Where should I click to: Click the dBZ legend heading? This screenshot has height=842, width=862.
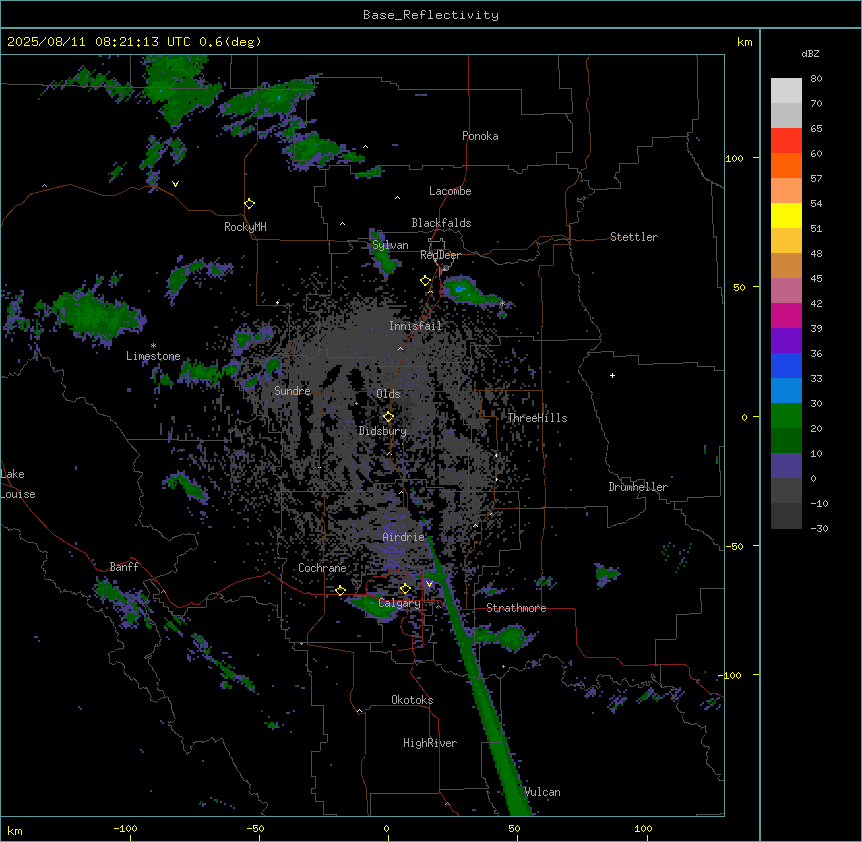[810, 53]
